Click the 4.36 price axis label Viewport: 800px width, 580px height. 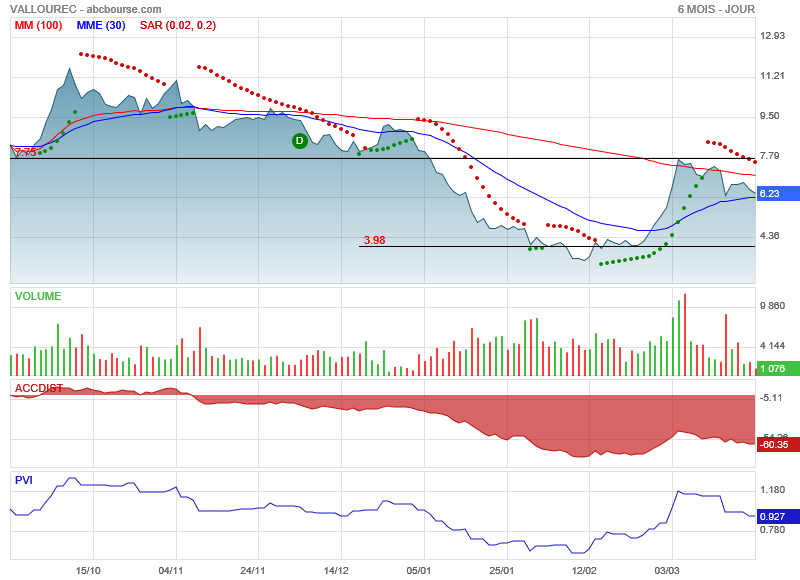click(770, 236)
